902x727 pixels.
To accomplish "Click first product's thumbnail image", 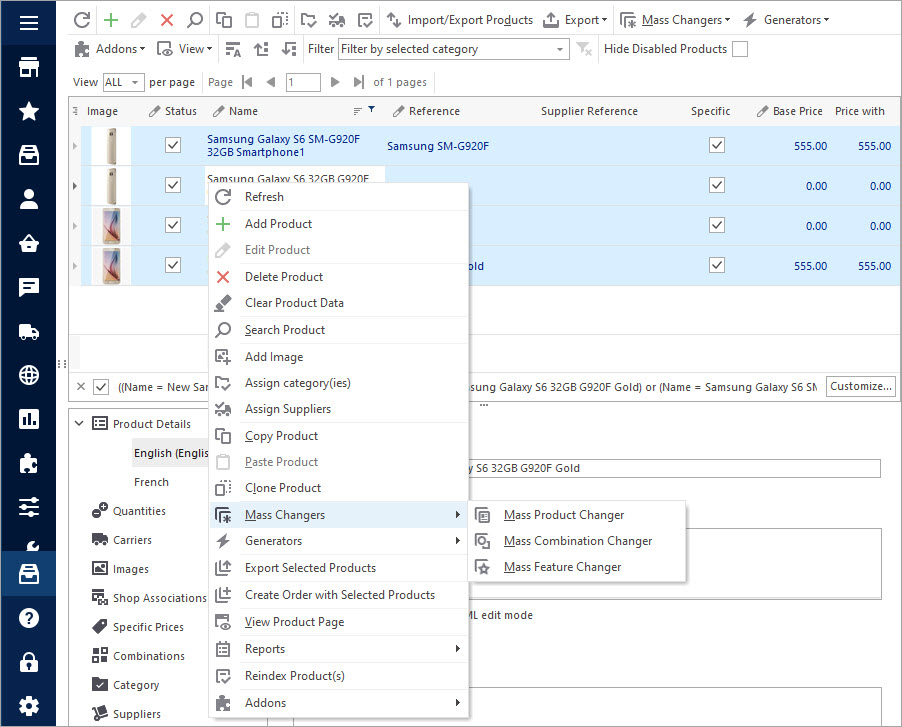I will pyautogui.click(x=111, y=146).
